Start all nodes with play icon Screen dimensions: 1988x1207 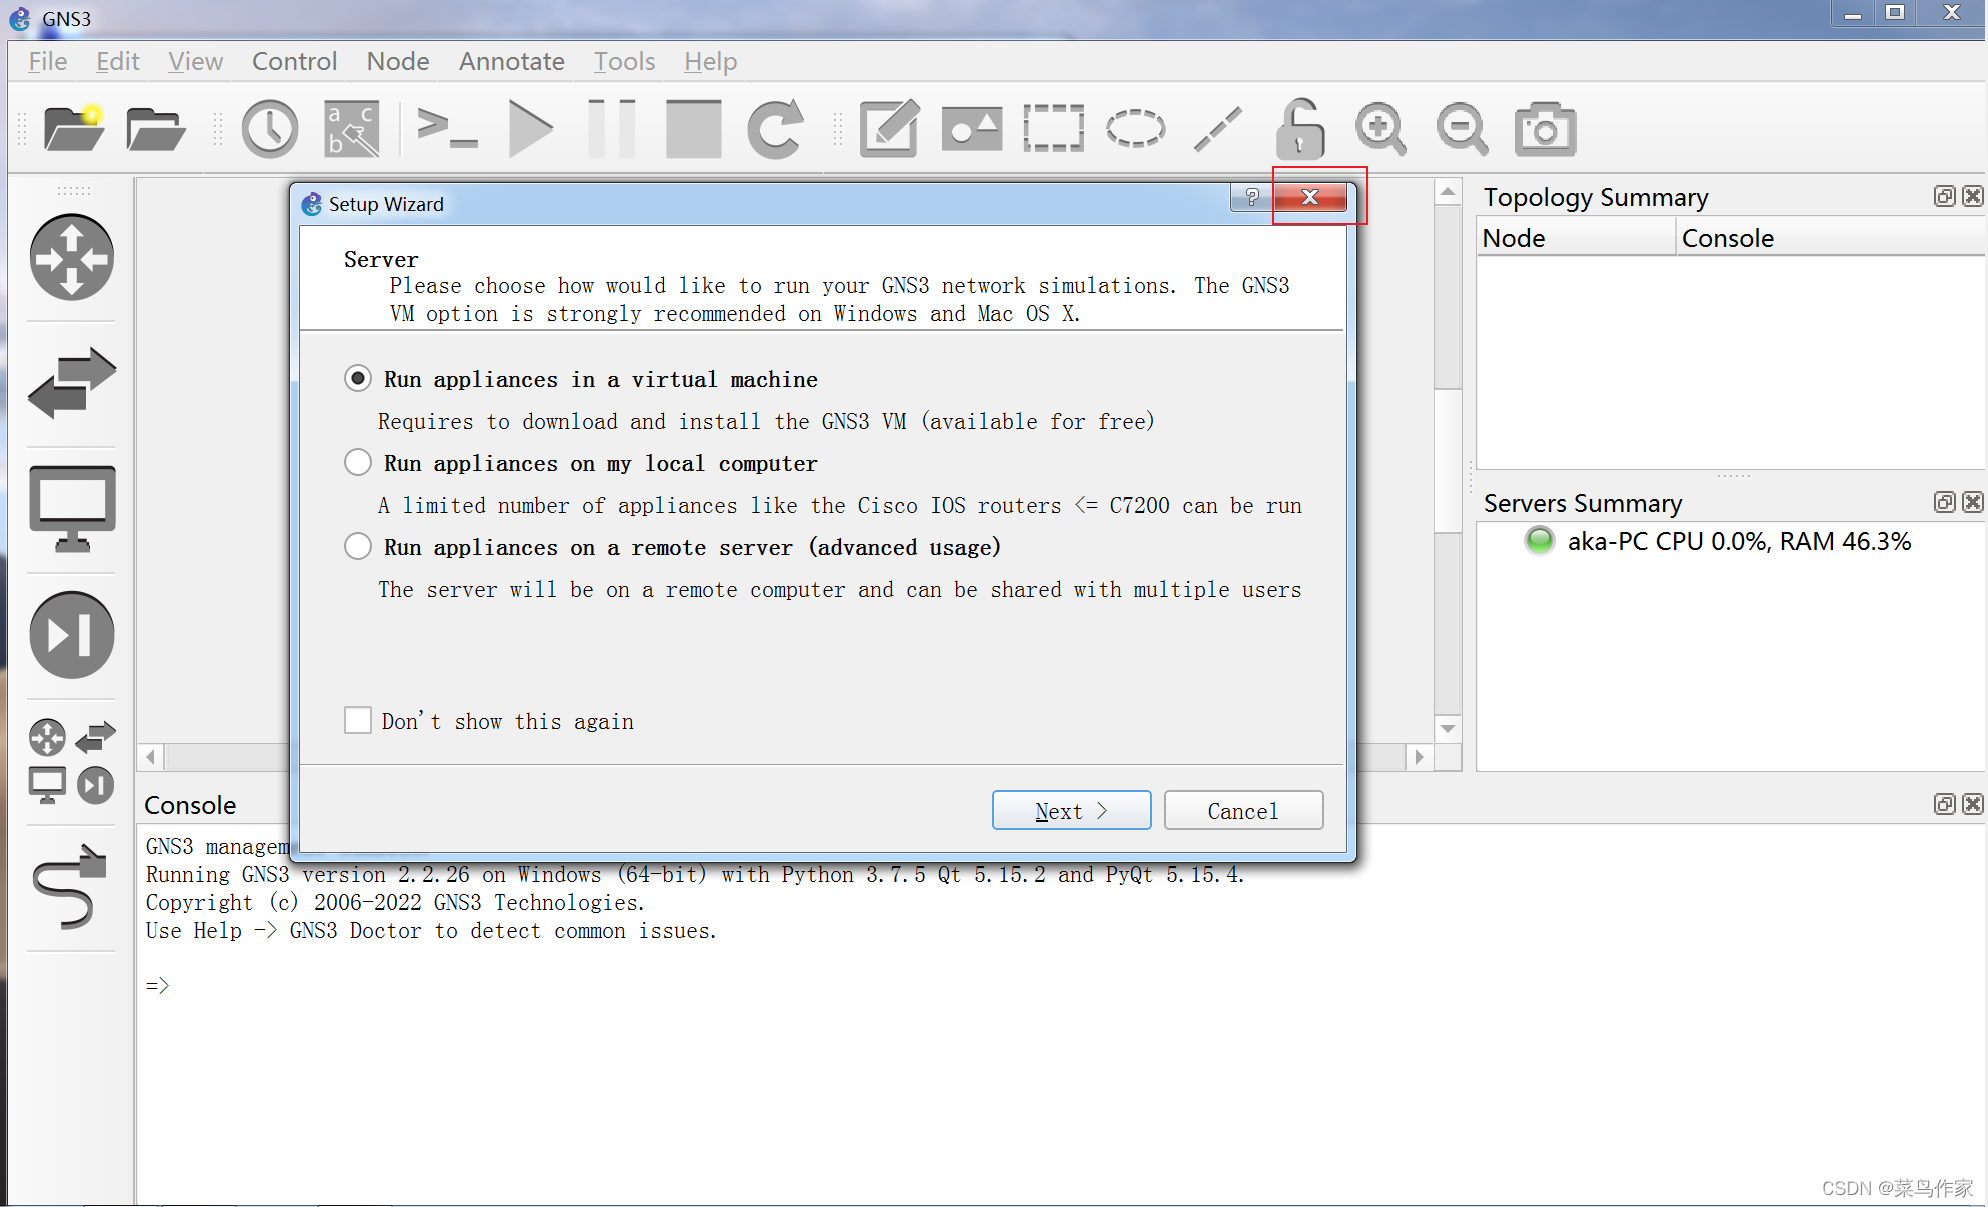click(x=530, y=129)
